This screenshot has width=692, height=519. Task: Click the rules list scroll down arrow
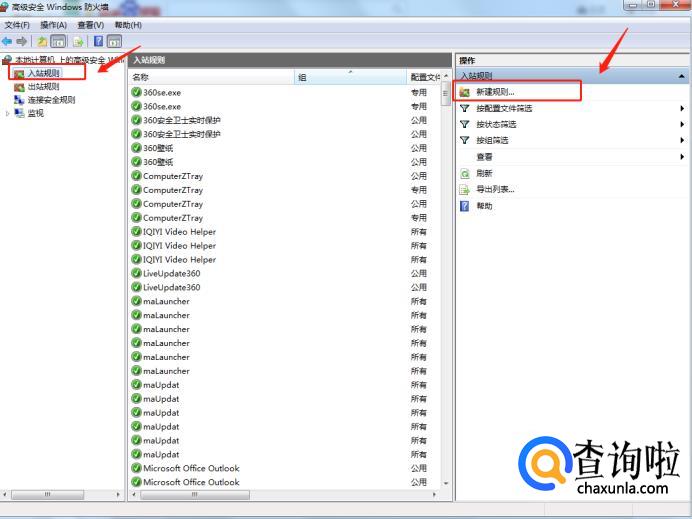click(x=446, y=483)
